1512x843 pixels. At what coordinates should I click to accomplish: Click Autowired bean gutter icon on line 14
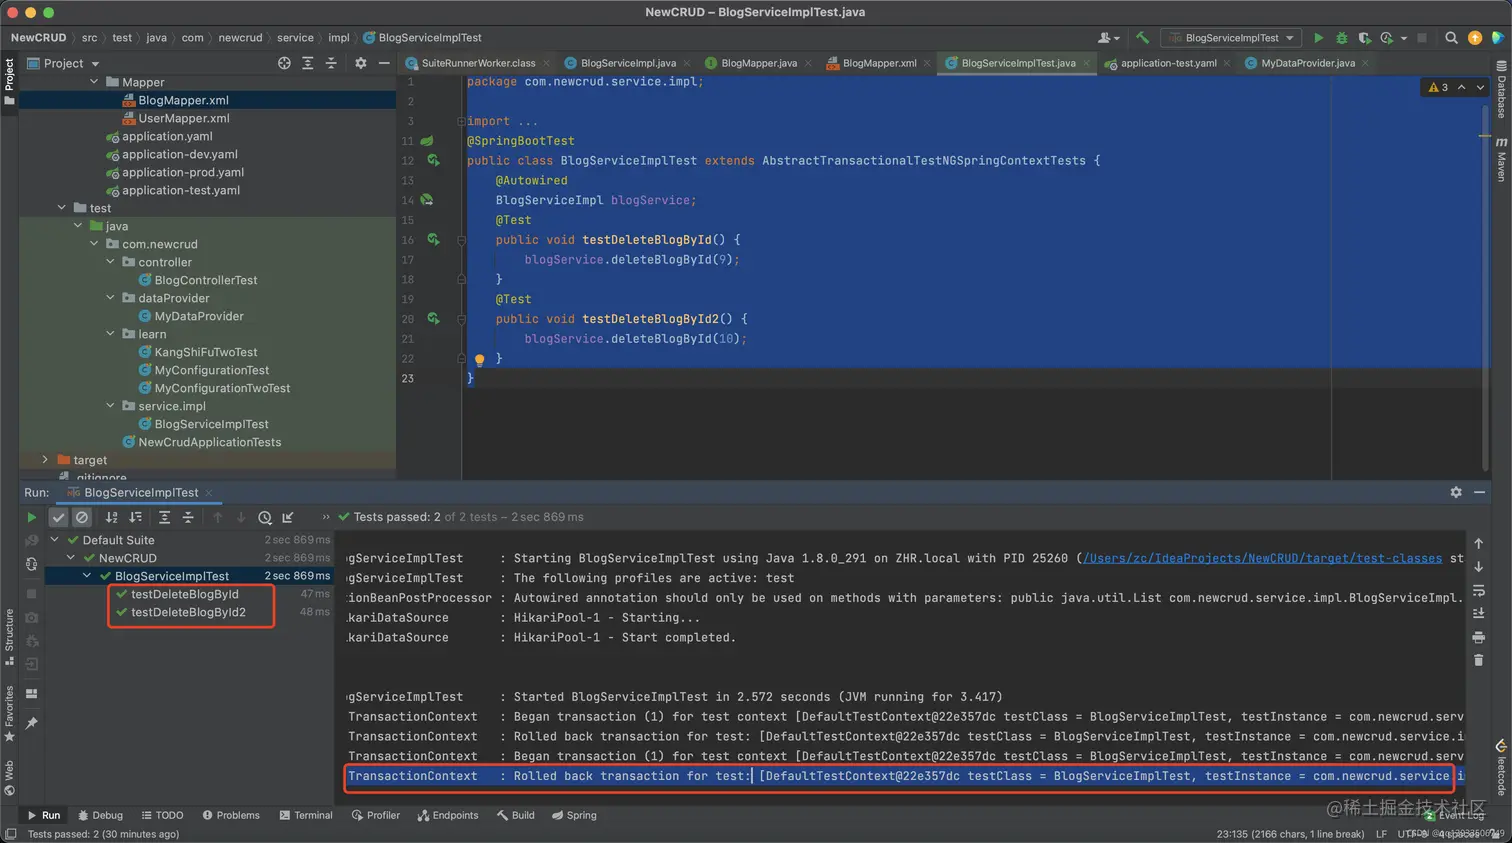pyautogui.click(x=427, y=200)
